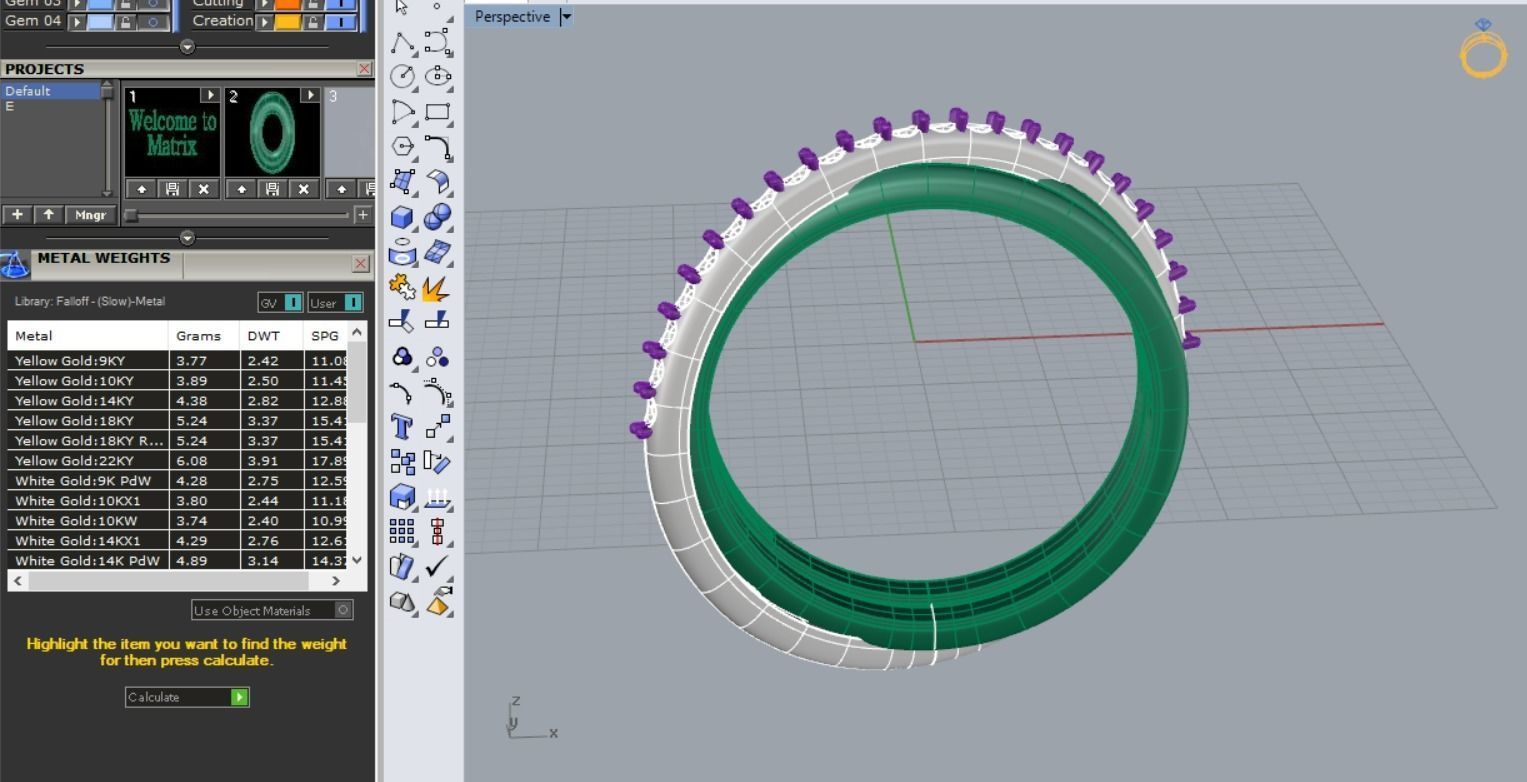The width and height of the screenshot is (1527, 782).
Task: Select the explode tool
Action: point(438,288)
